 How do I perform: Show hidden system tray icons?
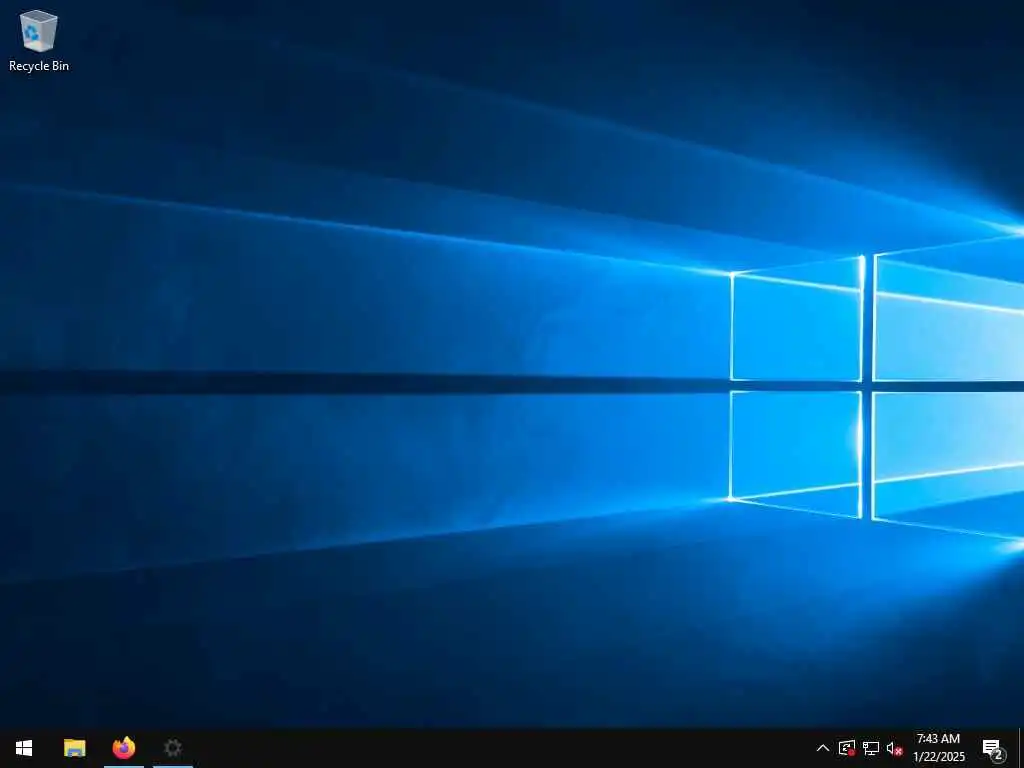823,748
